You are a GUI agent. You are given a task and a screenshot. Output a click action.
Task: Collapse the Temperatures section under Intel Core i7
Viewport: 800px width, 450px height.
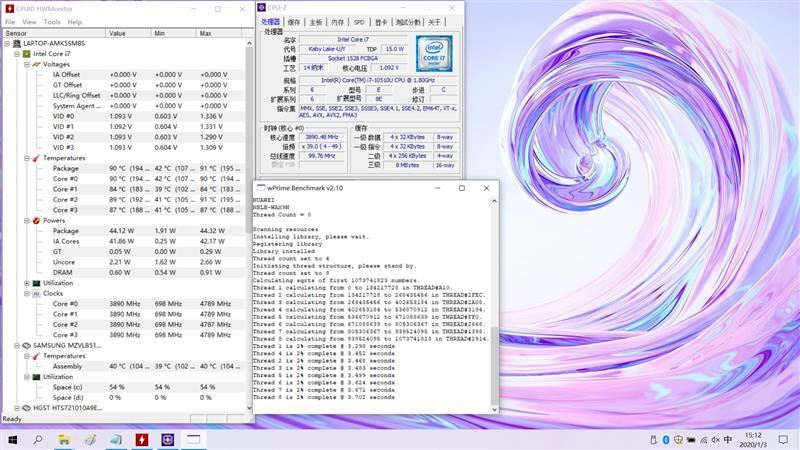point(27,158)
